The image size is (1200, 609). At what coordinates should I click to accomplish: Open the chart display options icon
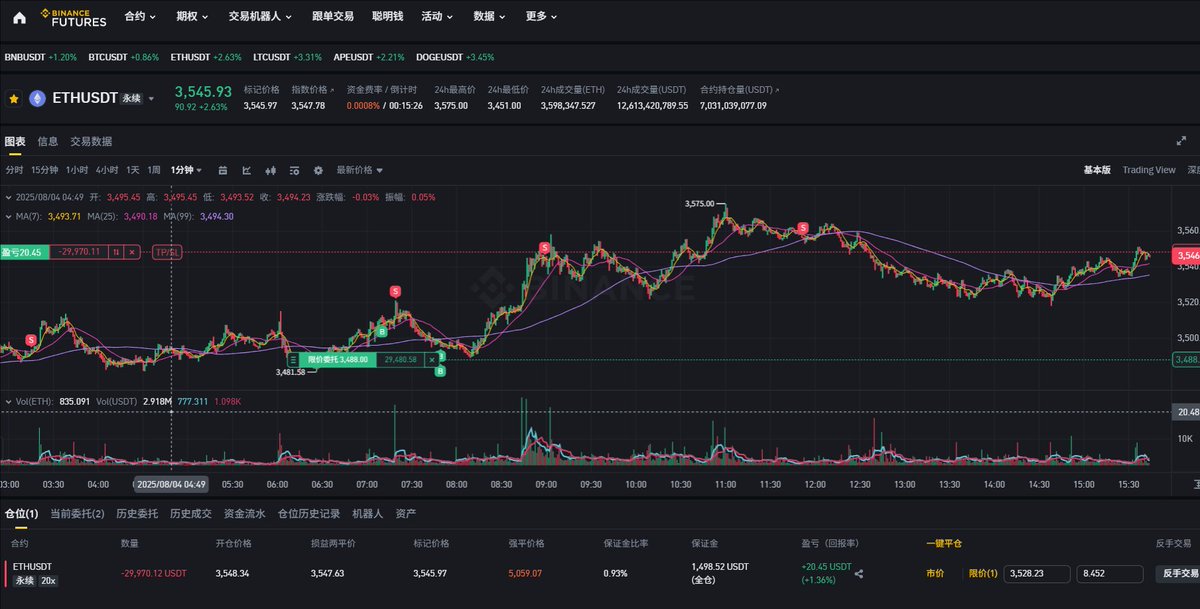[294, 170]
